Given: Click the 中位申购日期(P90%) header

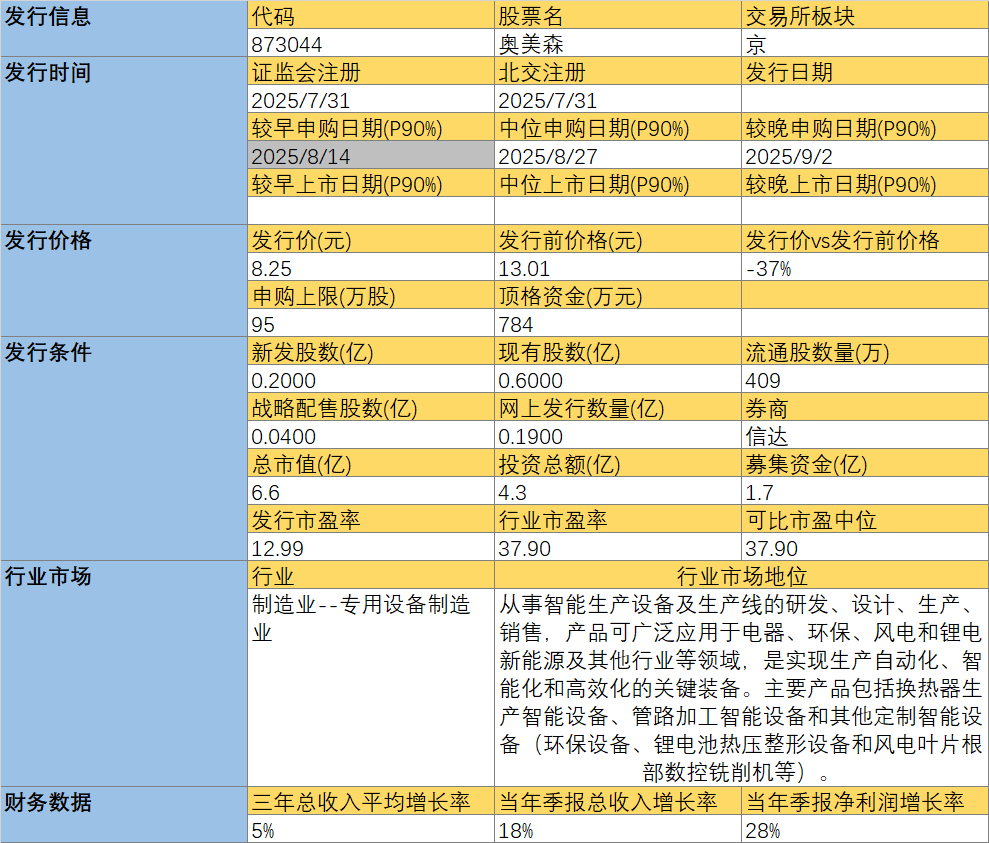Looking at the screenshot, I should point(617,127).
